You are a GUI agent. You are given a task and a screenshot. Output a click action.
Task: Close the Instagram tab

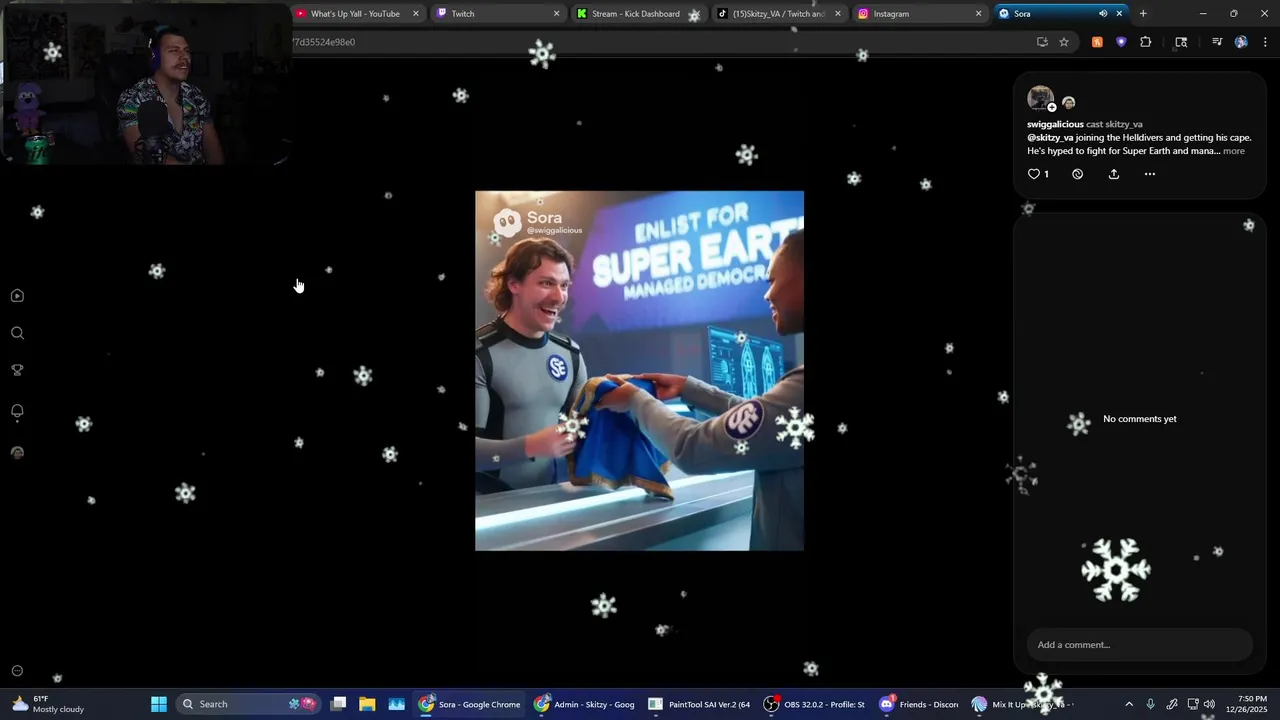[x=979, y=14]
